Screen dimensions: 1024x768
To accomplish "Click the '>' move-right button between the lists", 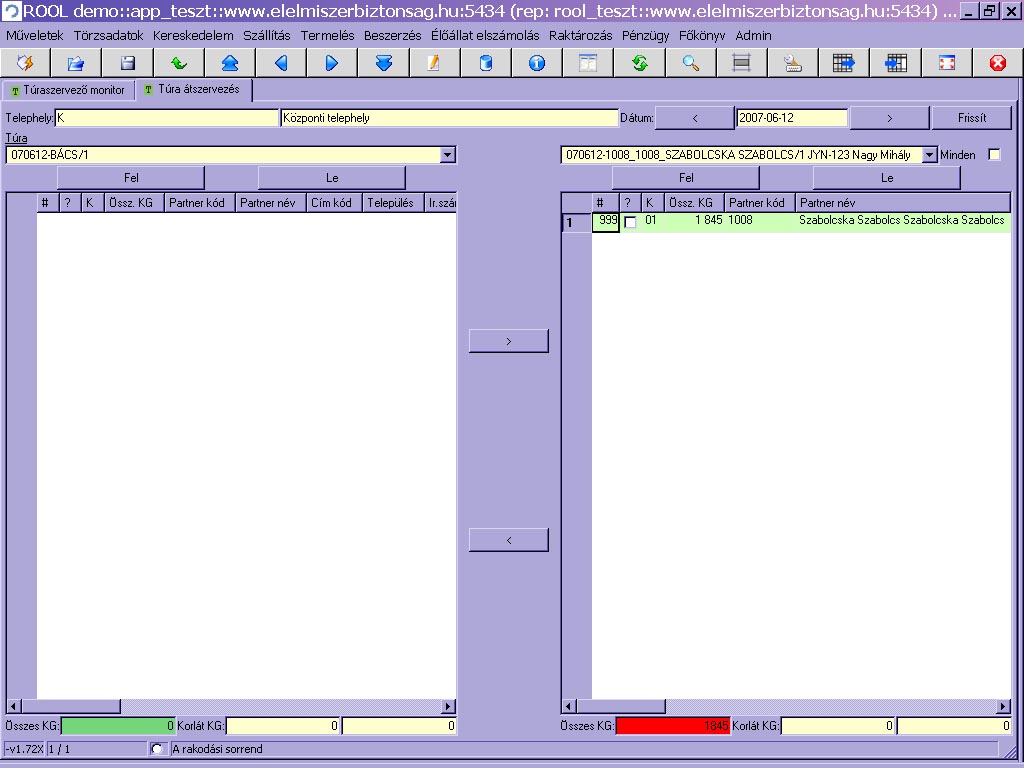I will coord(508,341).
